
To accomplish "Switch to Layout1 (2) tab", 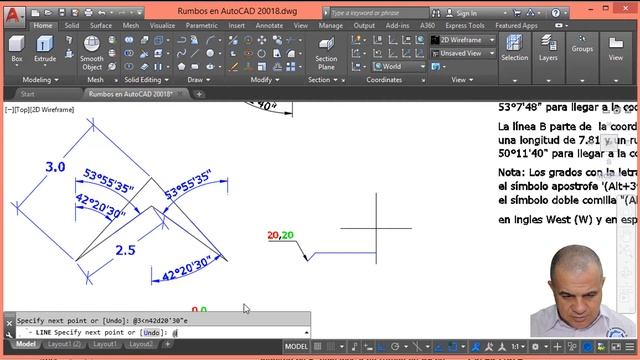I will click(x=64, y=344).
